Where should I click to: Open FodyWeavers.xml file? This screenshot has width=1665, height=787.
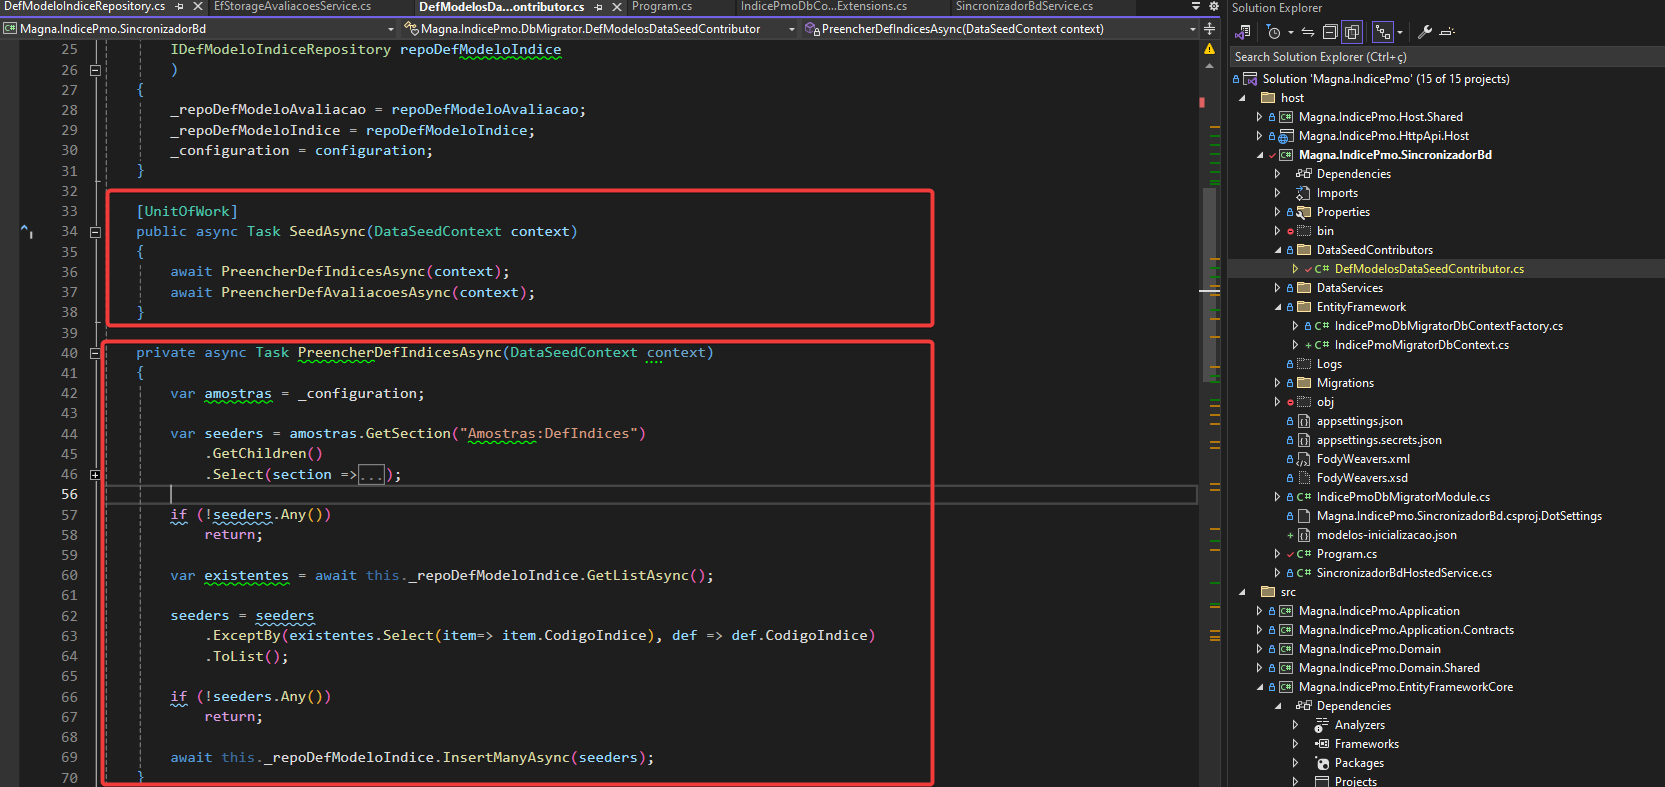1363,459
